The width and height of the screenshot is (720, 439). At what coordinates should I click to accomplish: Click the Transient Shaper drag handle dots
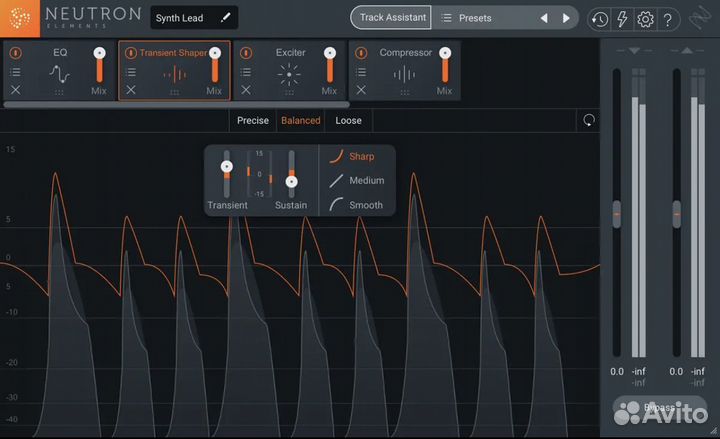click(174, 93)
